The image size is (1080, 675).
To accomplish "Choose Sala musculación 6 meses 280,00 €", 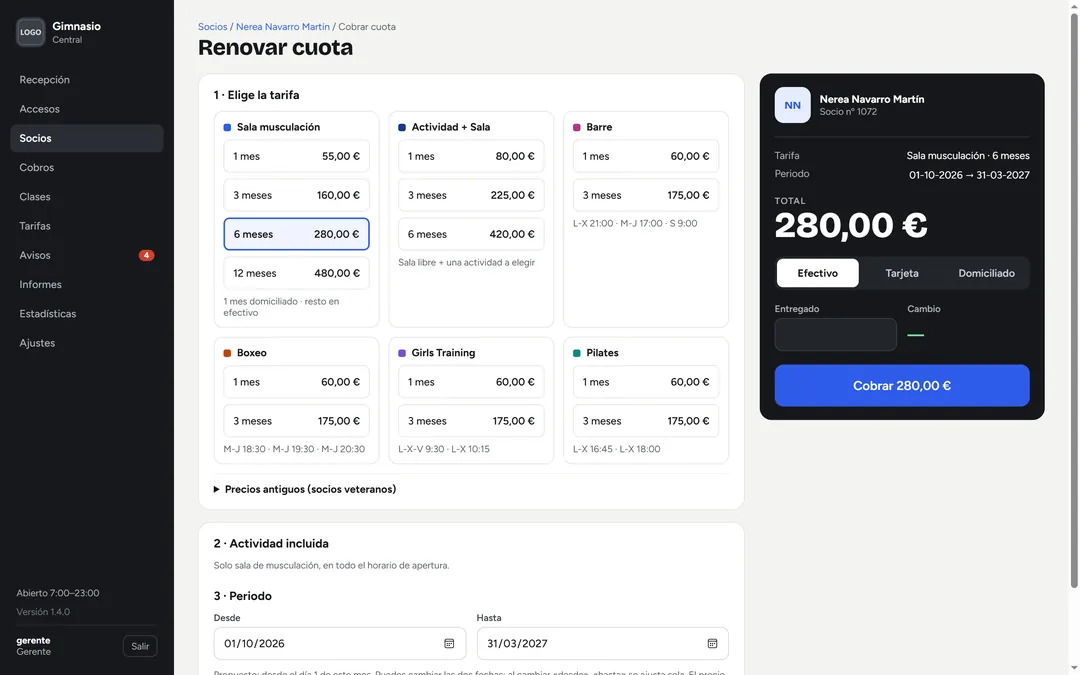I will tap(296, 234).
